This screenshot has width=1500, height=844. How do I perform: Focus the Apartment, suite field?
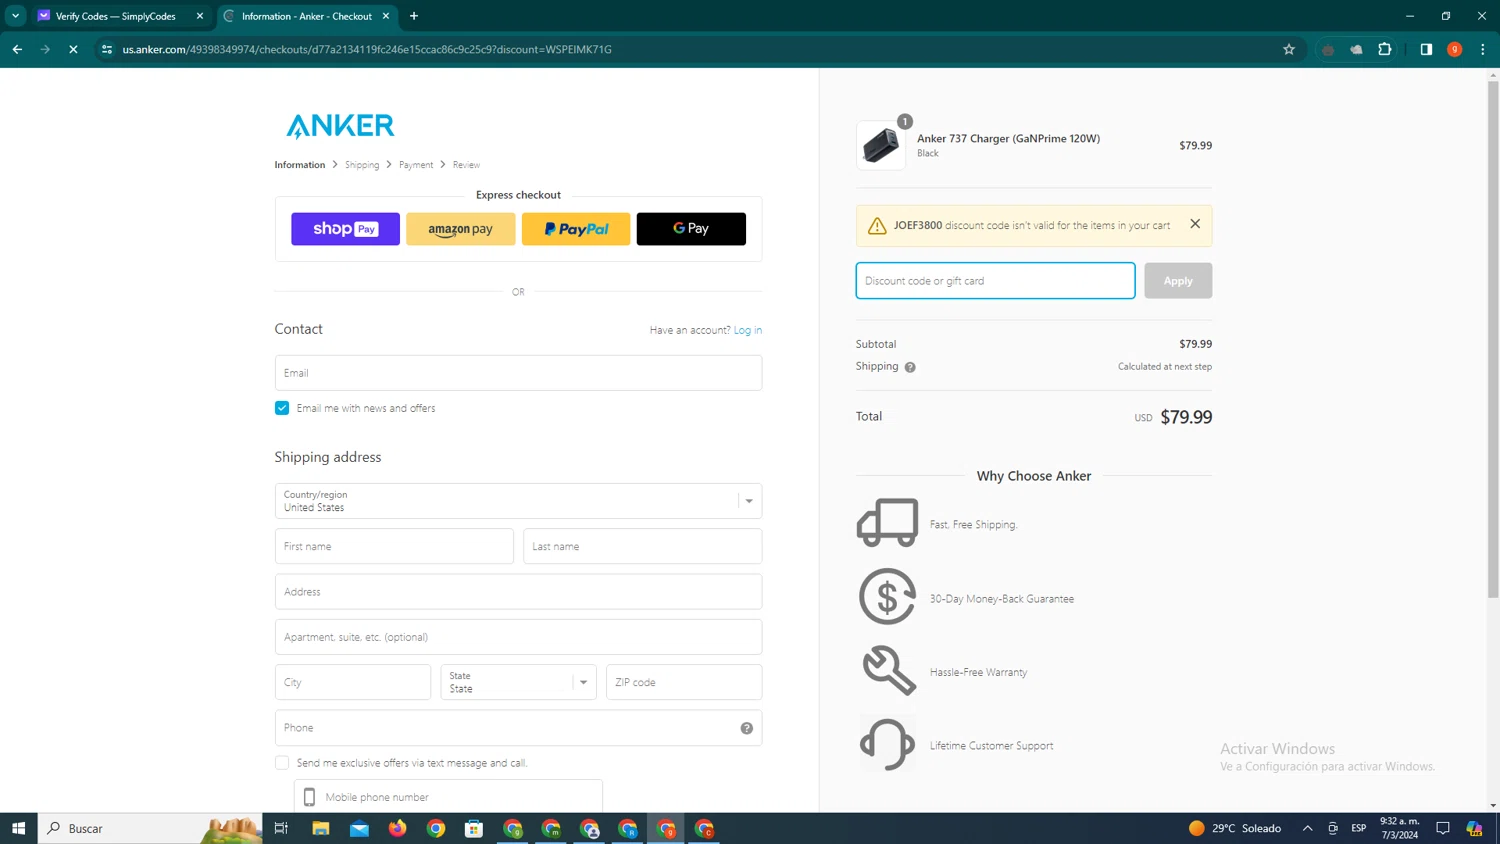pos(518,637)
